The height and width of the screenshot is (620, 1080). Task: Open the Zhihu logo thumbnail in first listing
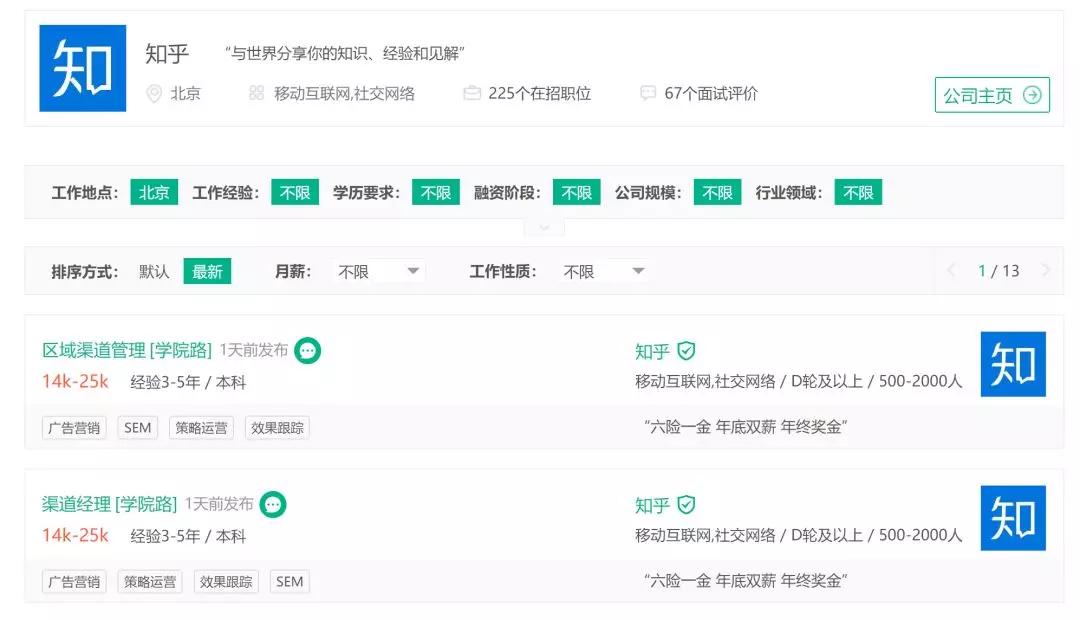[1013, 365]
